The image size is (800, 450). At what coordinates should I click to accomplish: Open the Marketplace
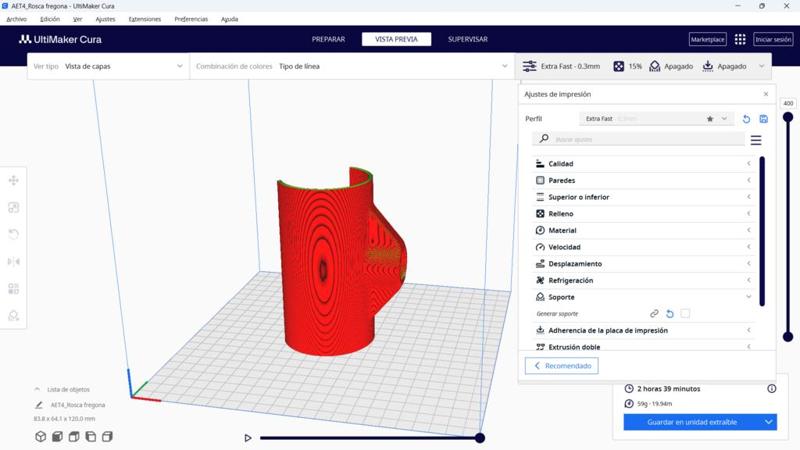(708, 39)
